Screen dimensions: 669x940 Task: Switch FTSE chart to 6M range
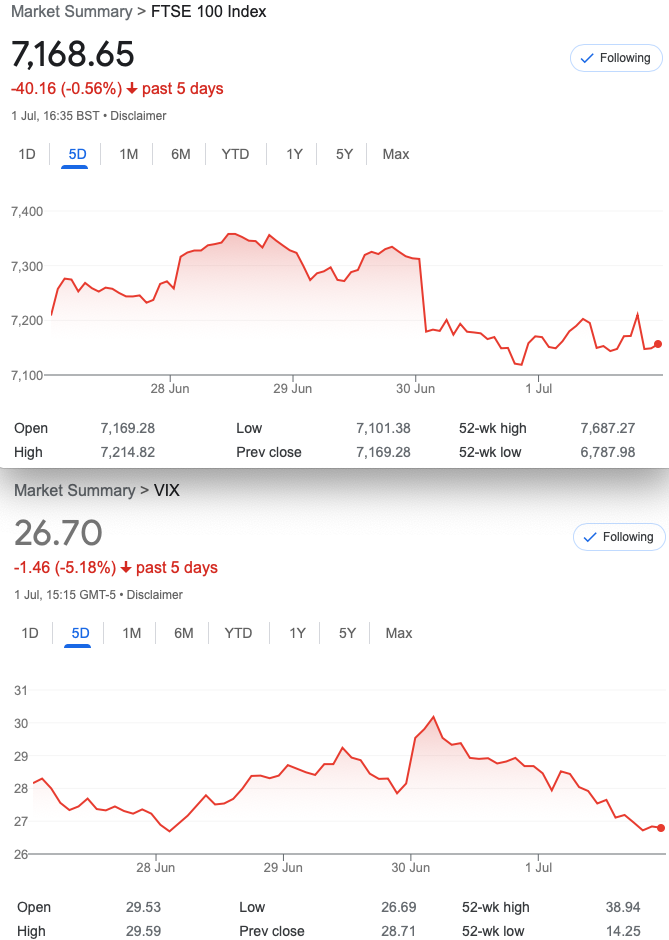click(180, 155)
